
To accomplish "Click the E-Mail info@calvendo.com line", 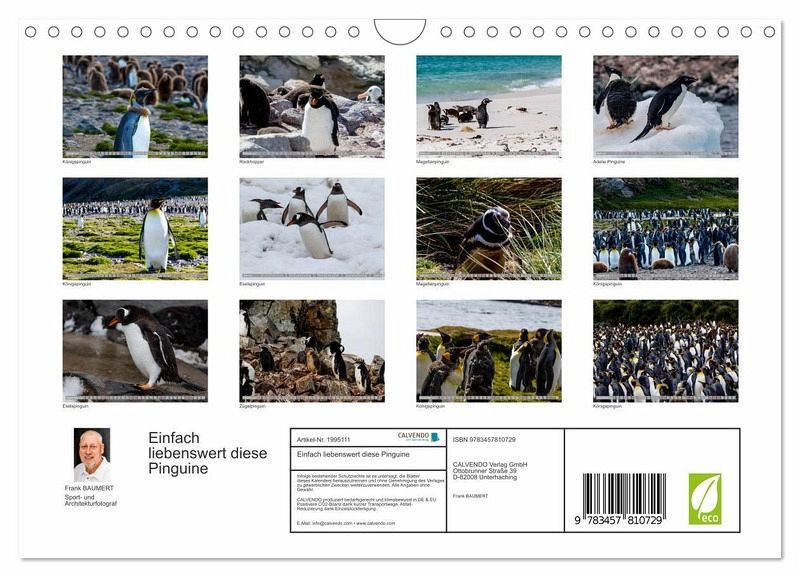I will pos(346,523).
